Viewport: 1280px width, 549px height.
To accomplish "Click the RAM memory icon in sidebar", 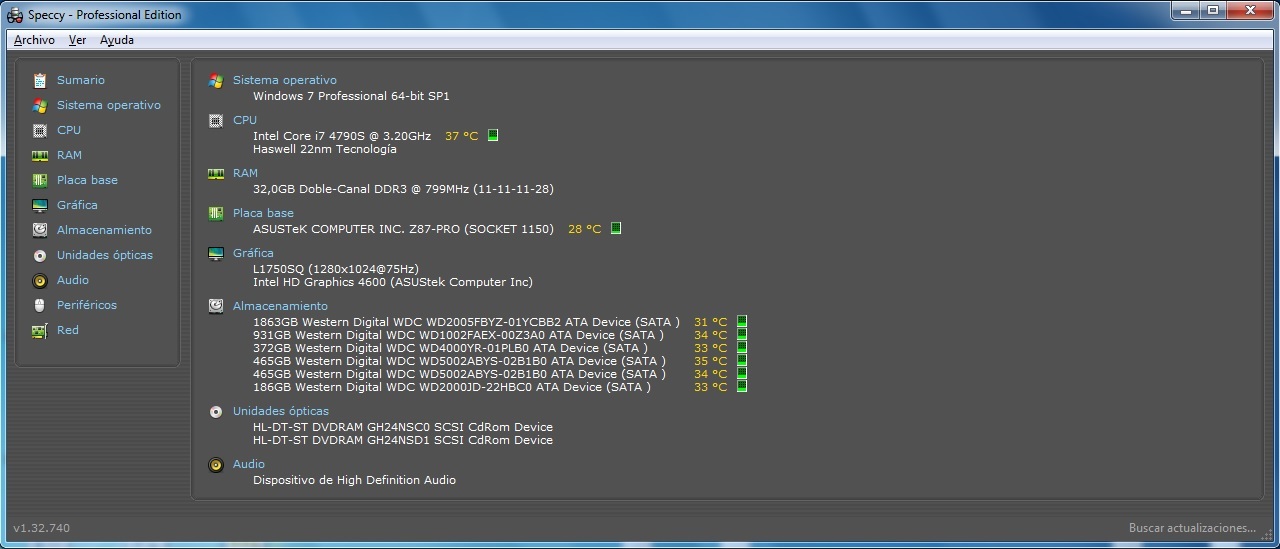I will pos(40,155).
